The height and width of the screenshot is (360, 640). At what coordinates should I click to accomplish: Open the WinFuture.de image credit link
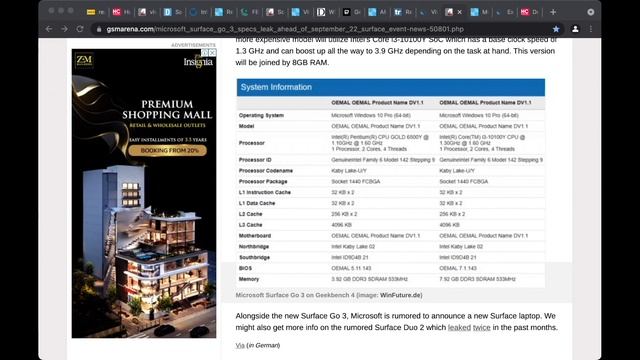click(400, 295)
